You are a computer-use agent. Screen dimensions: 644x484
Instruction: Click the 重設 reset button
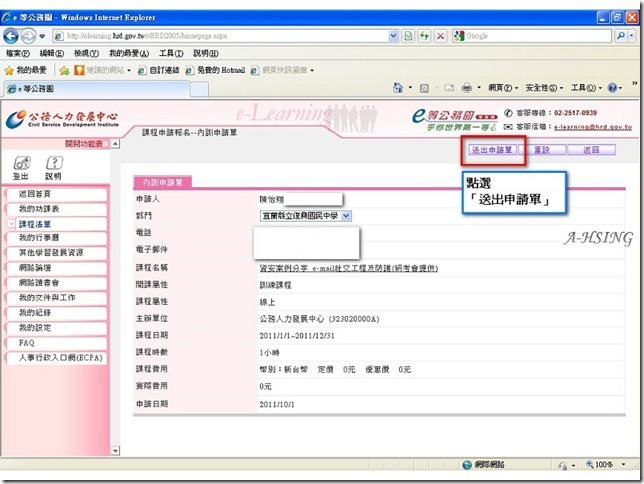(x=541, y=150)
